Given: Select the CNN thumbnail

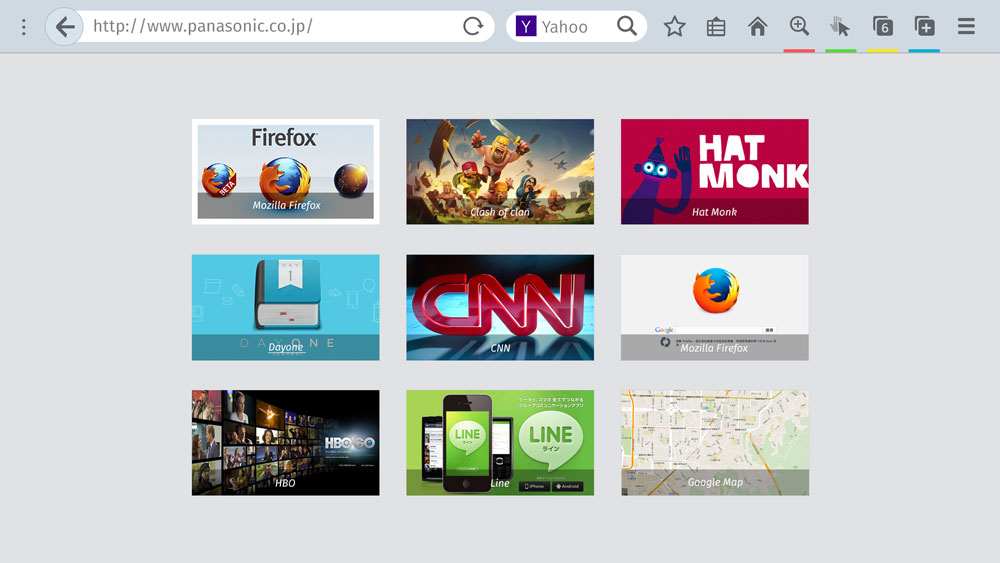Looking at the screenshot, I should [x=500, y=307].
